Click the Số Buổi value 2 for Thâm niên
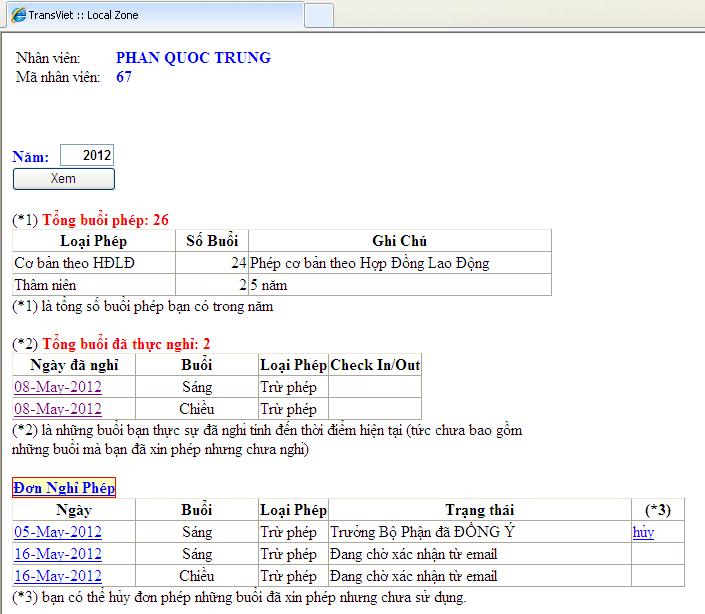The image size is (705, 614). [x=212, y=285]
